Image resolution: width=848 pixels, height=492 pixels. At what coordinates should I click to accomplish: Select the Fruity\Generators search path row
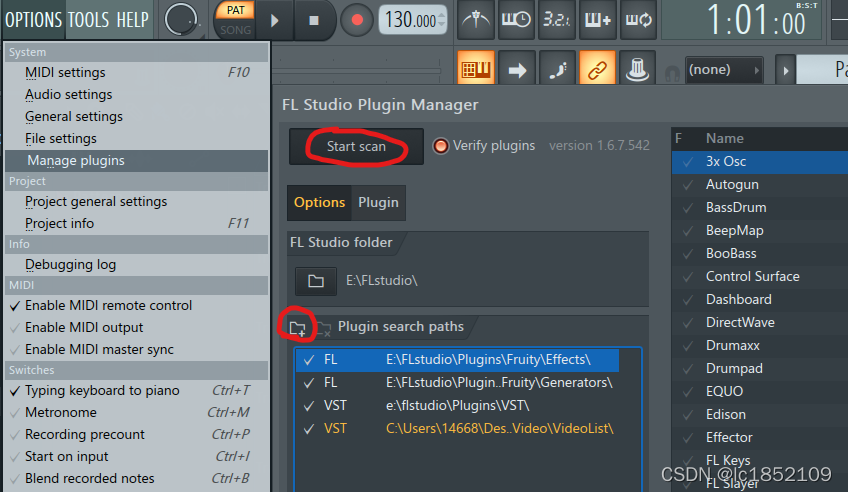coord(458,383)
